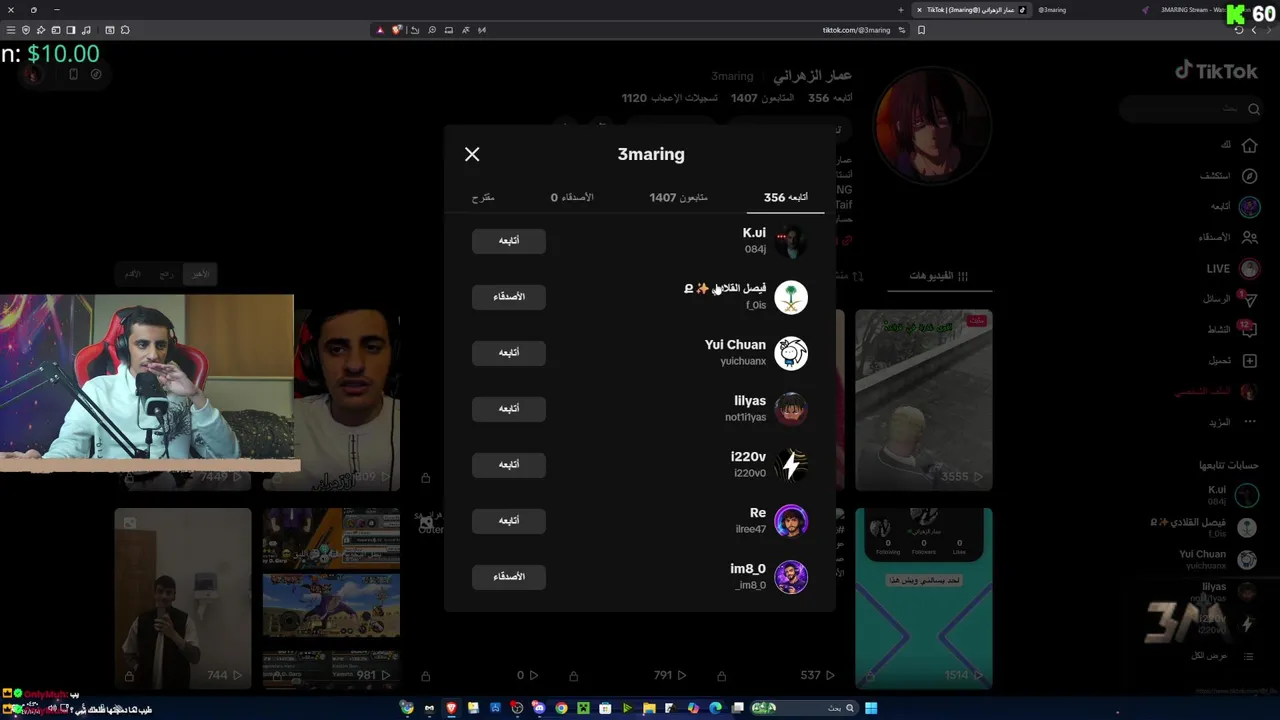Follow Re (ilree47) with the أتابعه button
Screen dimensions: 1280x720
coord(509,521)
